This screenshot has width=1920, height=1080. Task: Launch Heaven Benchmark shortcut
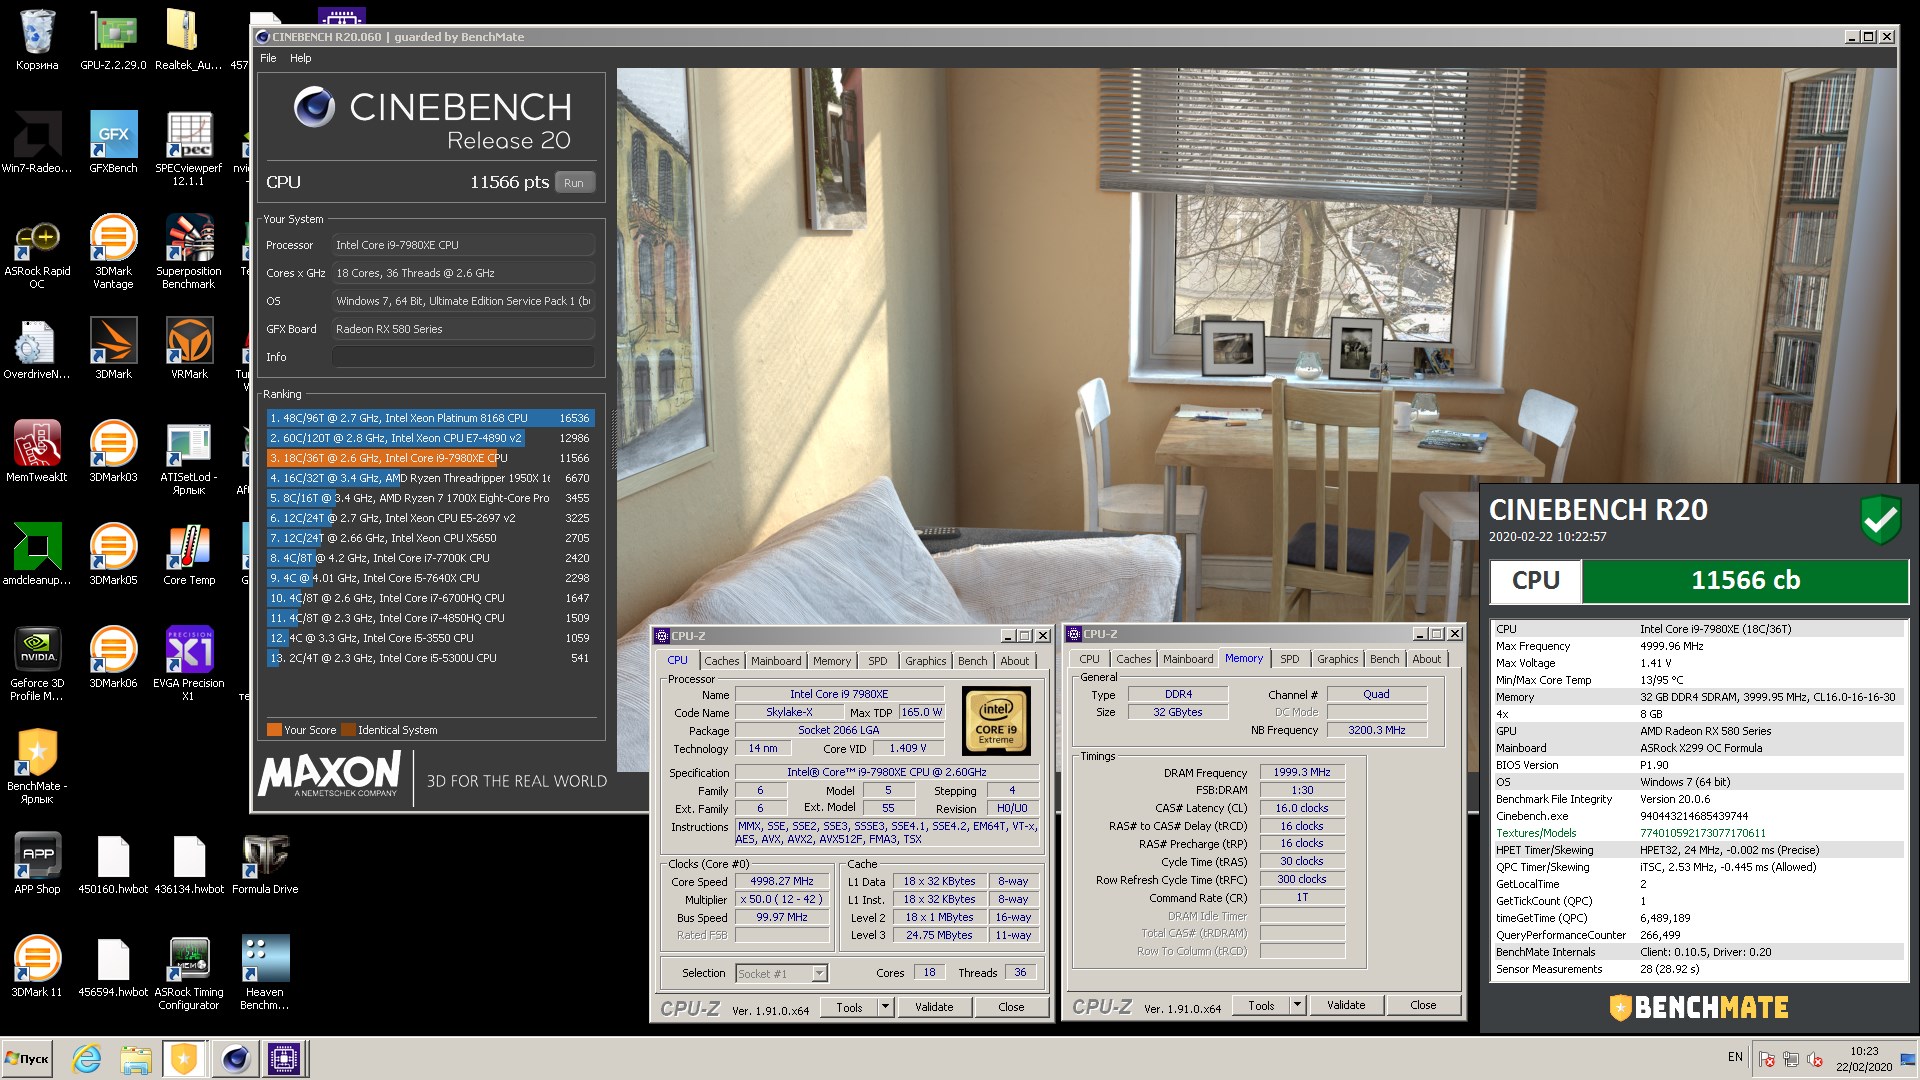(x=265, y=973)
